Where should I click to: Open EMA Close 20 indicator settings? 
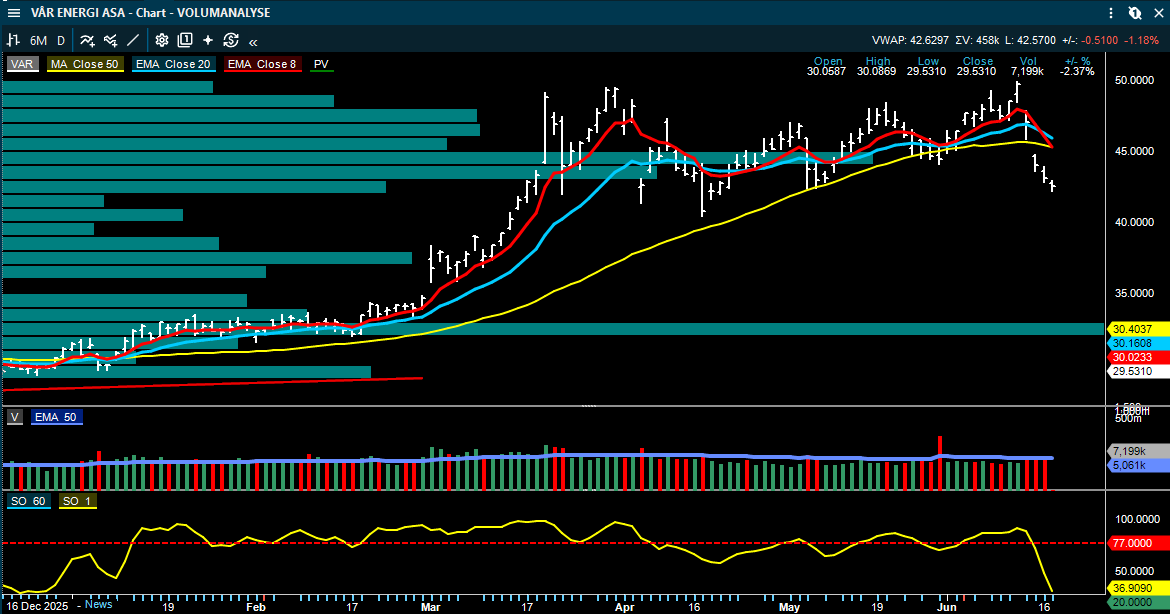[173, 64]
